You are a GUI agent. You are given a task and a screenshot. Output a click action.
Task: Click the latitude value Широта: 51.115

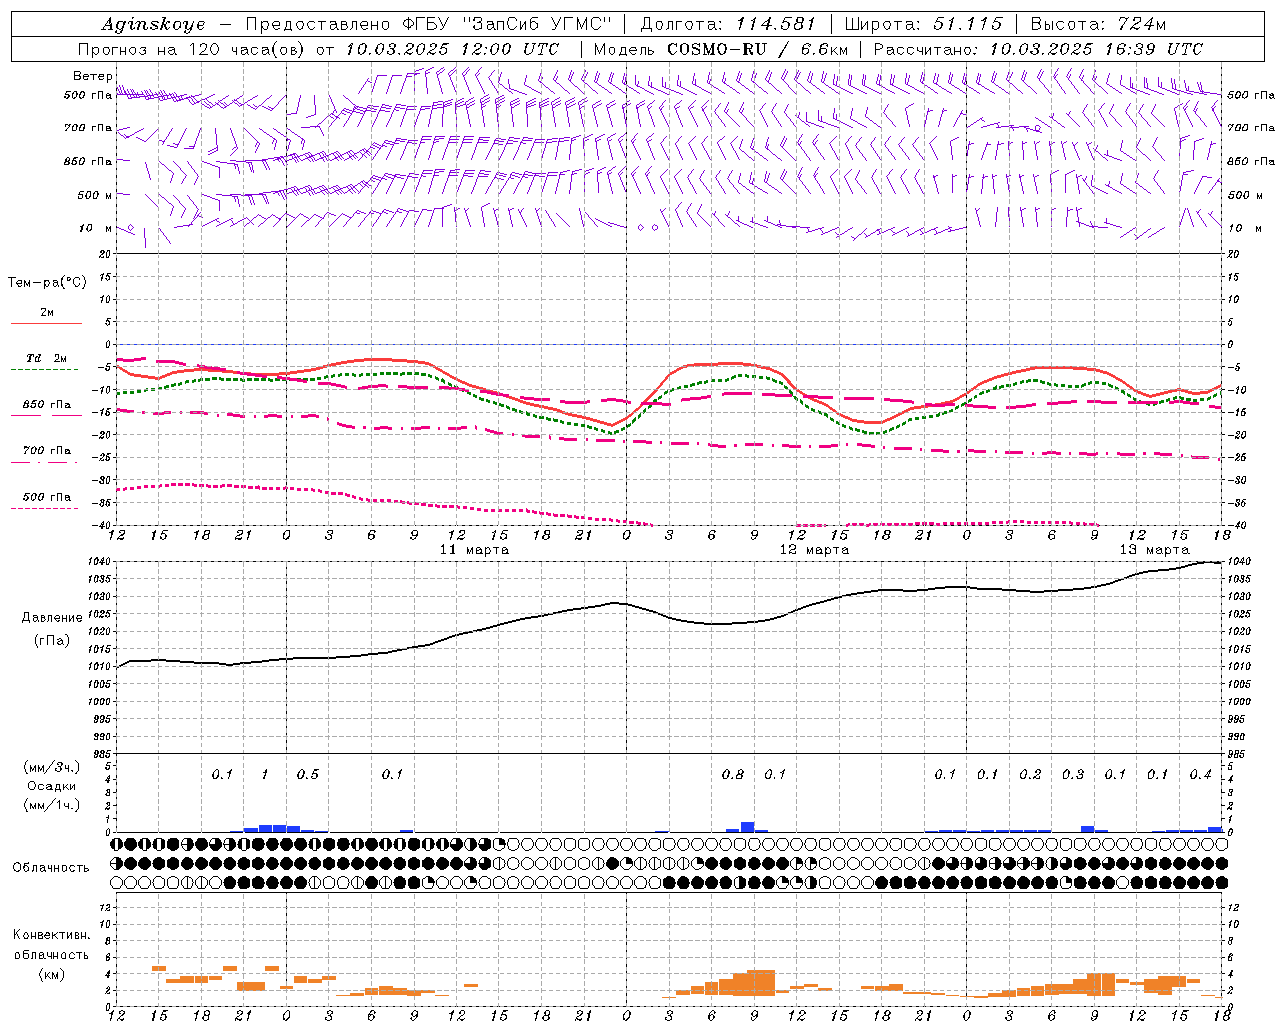923,24
